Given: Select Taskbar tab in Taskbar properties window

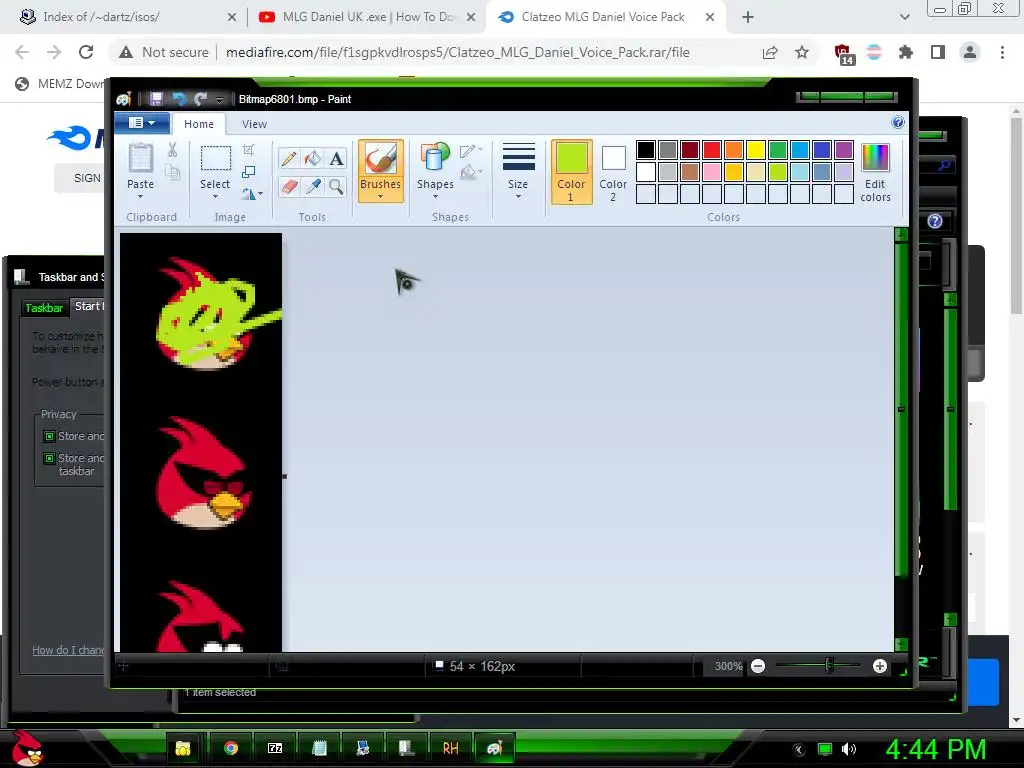Looking at the screenshot, I should click(44, 308).
